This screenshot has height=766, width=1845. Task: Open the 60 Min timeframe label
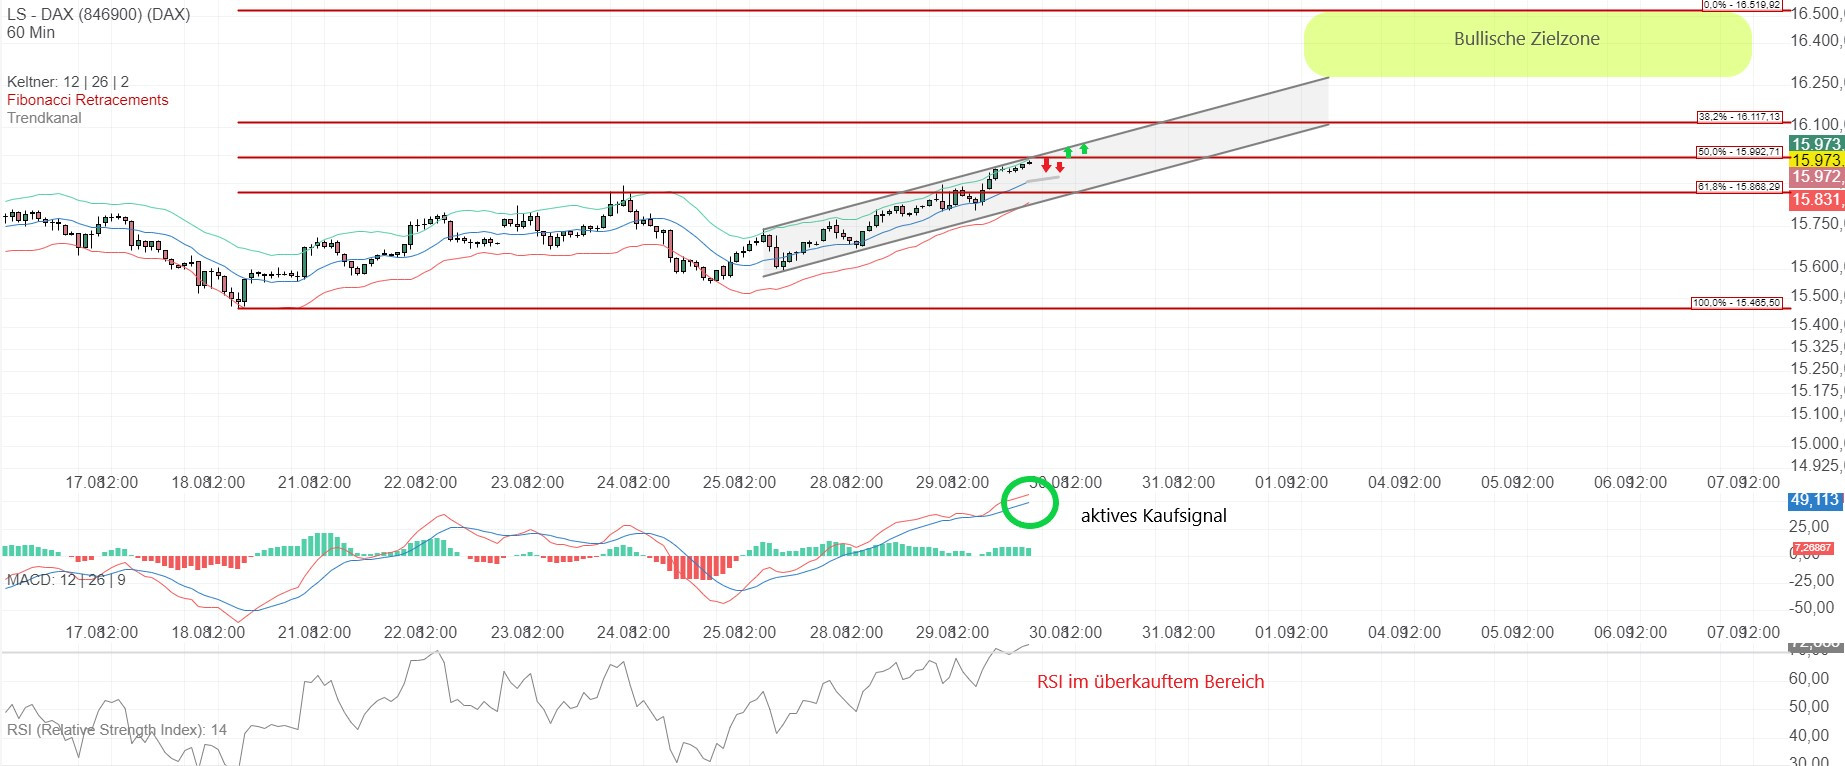31,33
